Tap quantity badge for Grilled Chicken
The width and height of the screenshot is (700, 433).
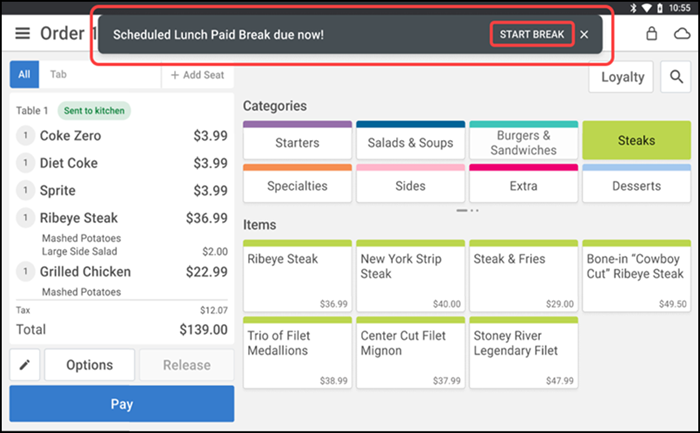click(x=25, y=271)
